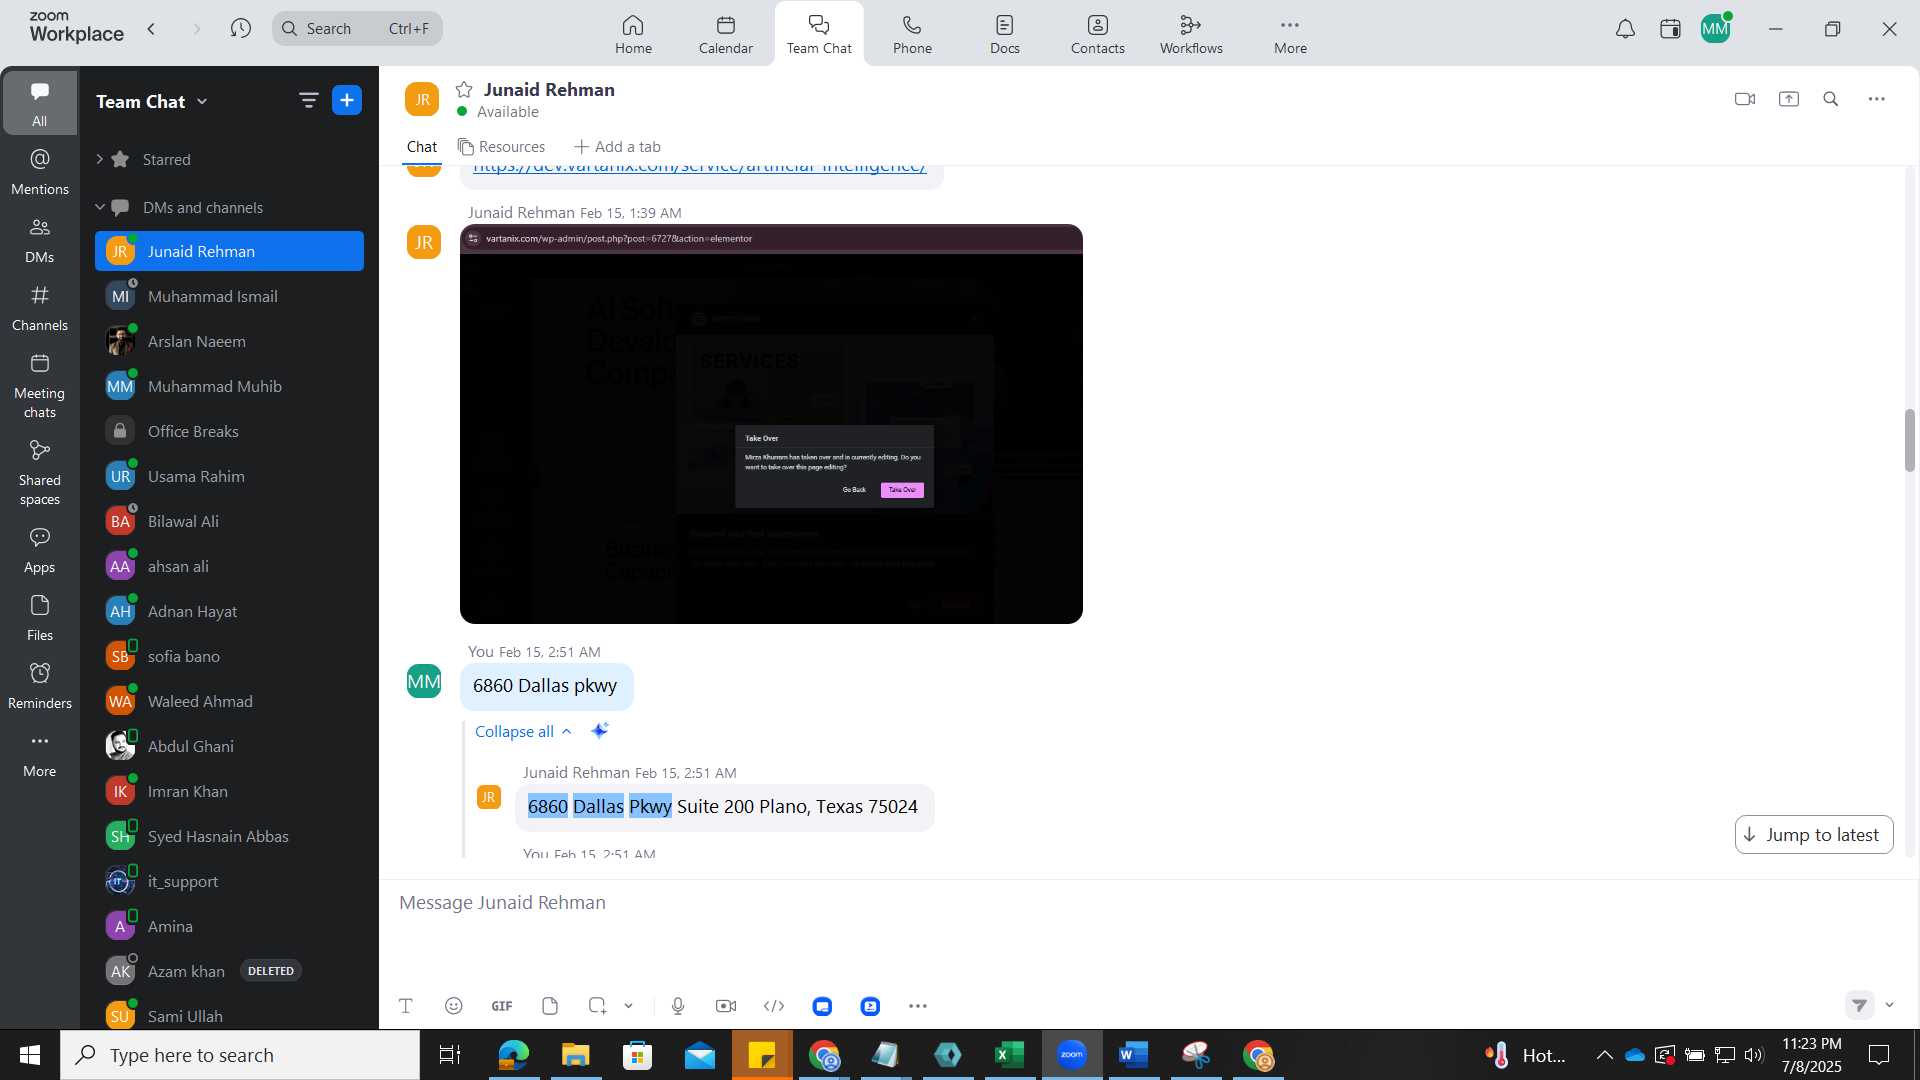The height and width of the screenshot is (1080, 1920).
Task: Switch to the Docs tab
Action: point(1005,34)
